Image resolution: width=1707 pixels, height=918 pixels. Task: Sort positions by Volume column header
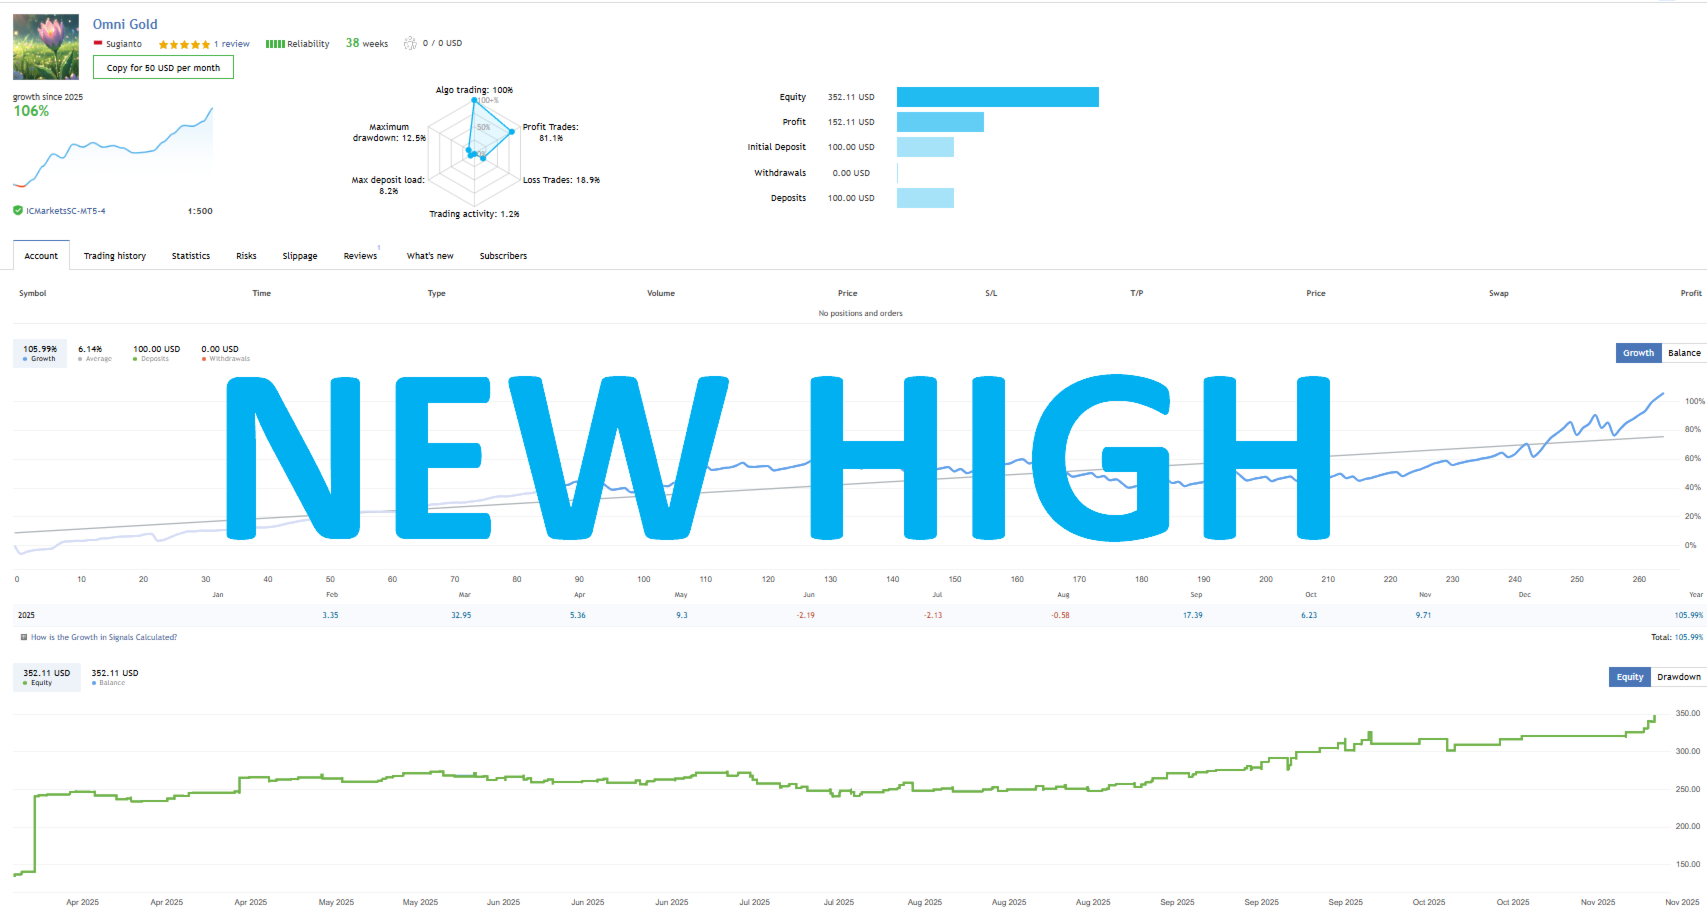(661, 293)
